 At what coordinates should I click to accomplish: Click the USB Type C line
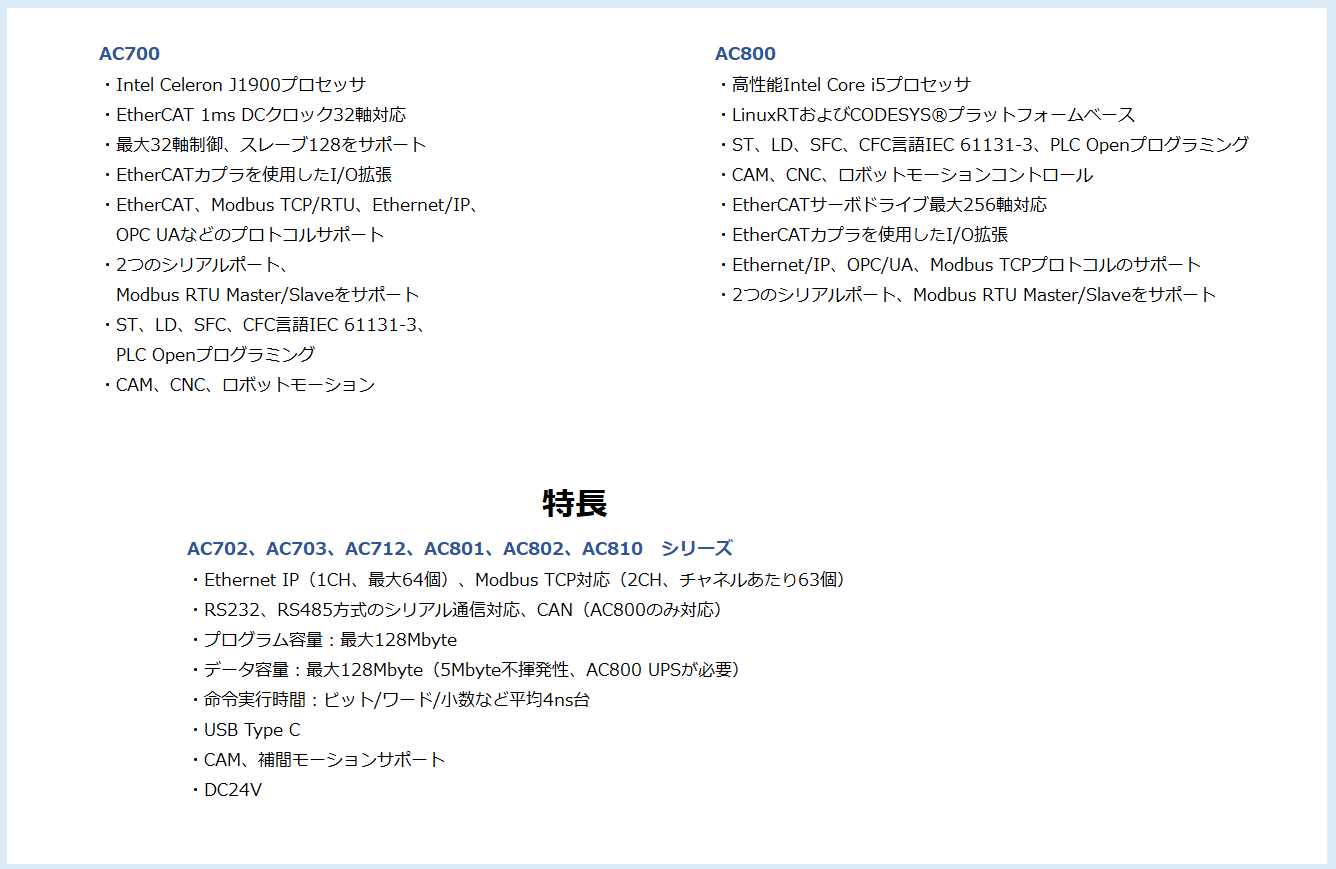tap(245, 730)
